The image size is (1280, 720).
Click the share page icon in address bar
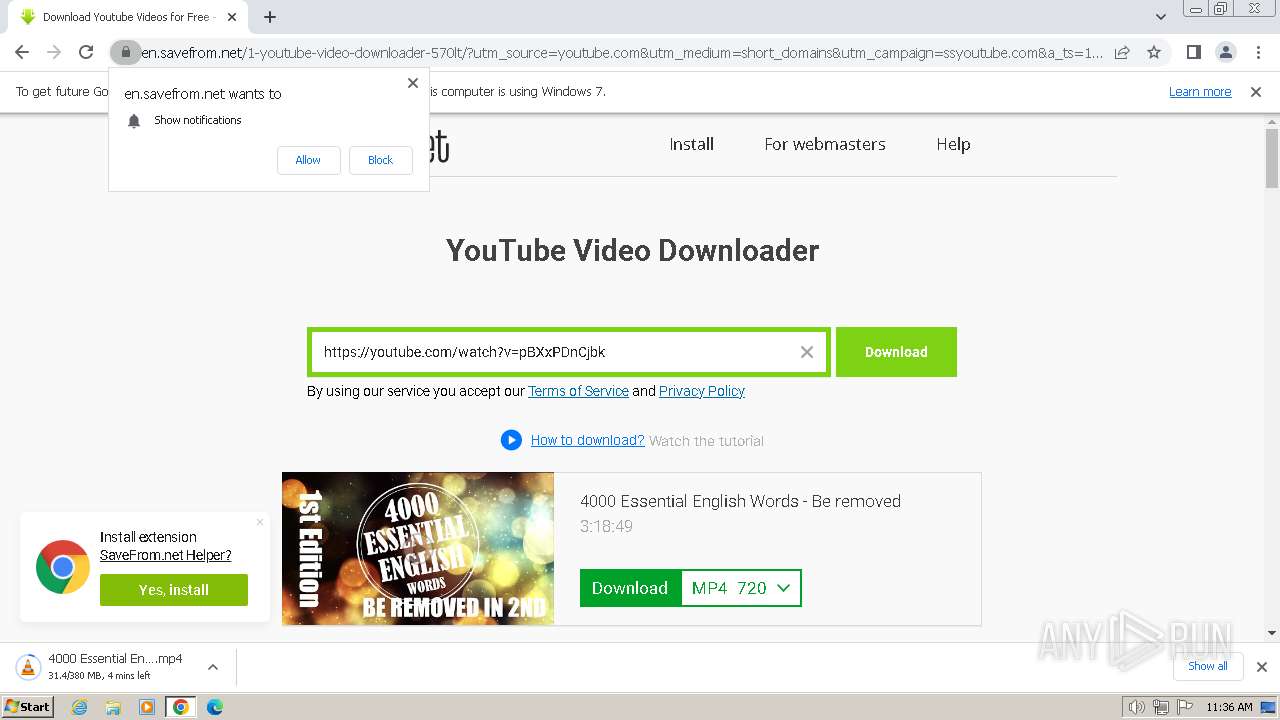1122,52
